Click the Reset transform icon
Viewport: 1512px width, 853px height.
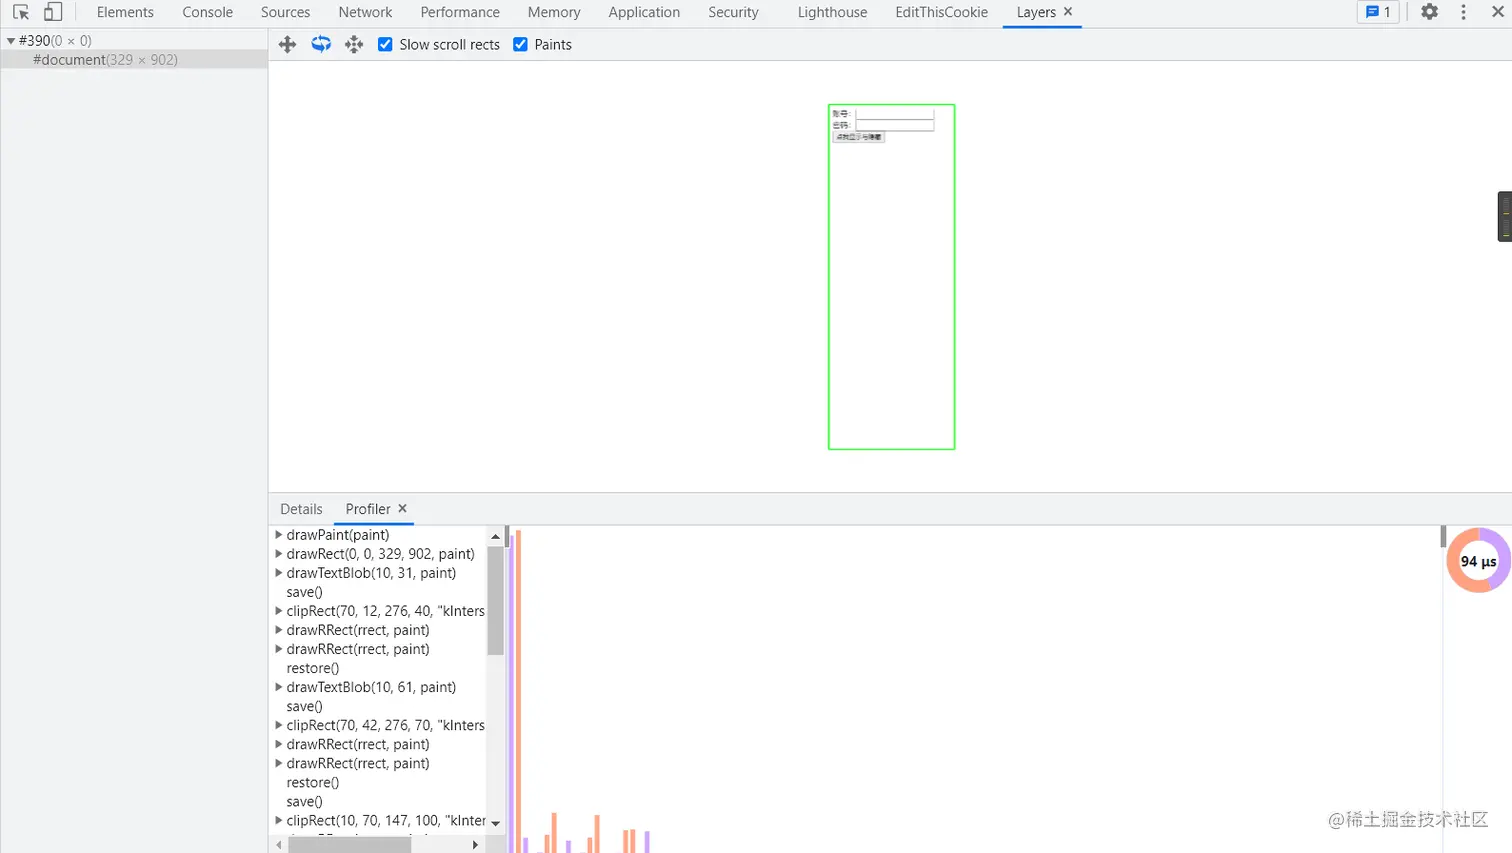(x=354, y=44)
